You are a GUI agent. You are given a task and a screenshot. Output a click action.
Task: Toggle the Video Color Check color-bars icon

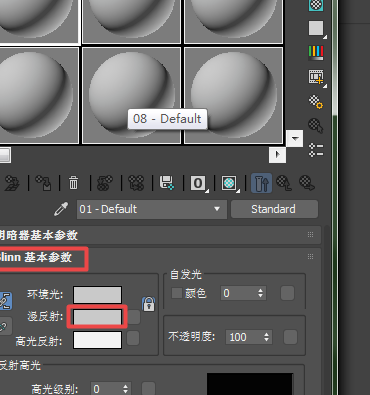click(316, 53)
